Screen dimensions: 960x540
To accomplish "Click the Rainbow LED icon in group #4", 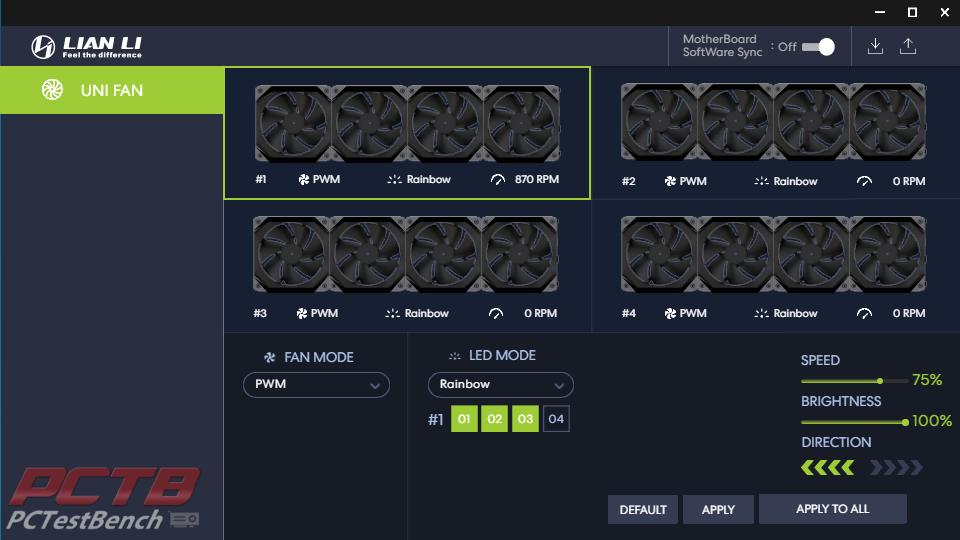I will [x=761, y=313].
